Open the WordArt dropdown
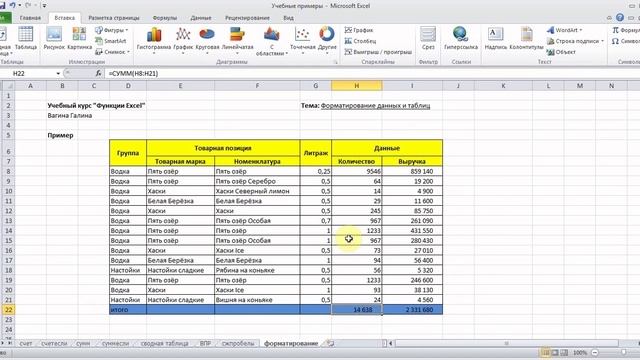 click(564, 30)
